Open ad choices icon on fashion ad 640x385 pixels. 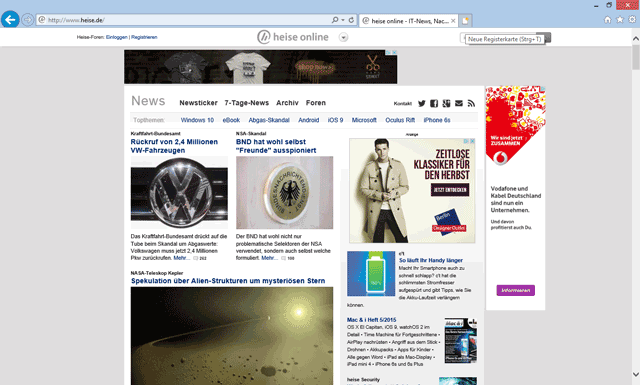tap(466, 141)
